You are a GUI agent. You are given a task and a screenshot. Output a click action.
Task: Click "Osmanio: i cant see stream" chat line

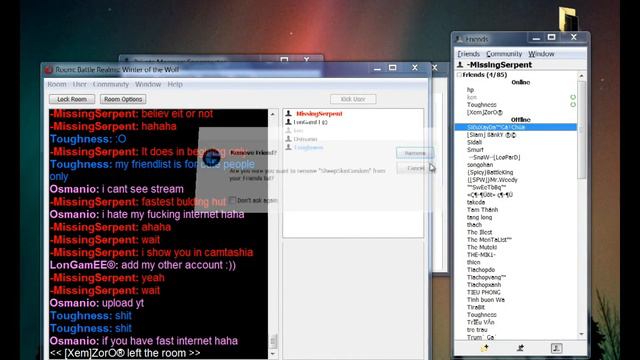[117, 189]
